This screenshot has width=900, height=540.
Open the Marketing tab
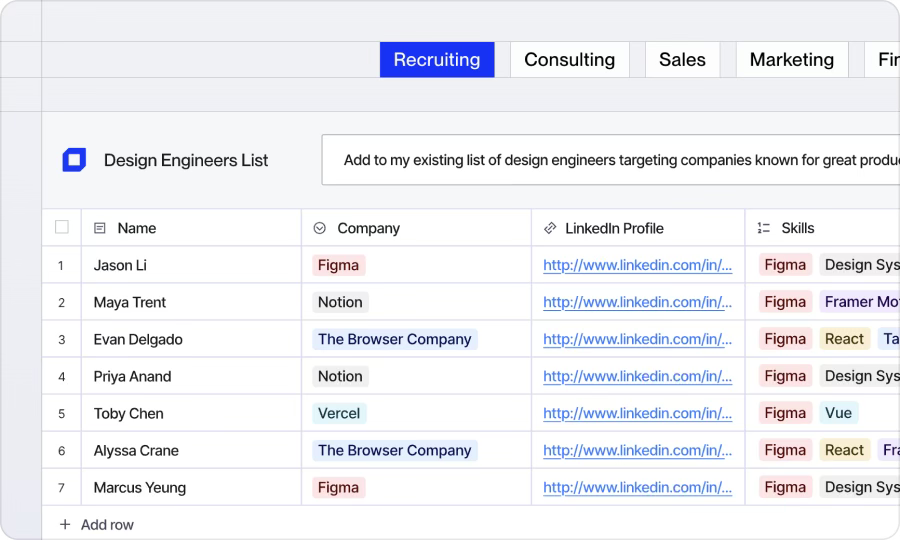pyautogui.click(x=791, y=60)
